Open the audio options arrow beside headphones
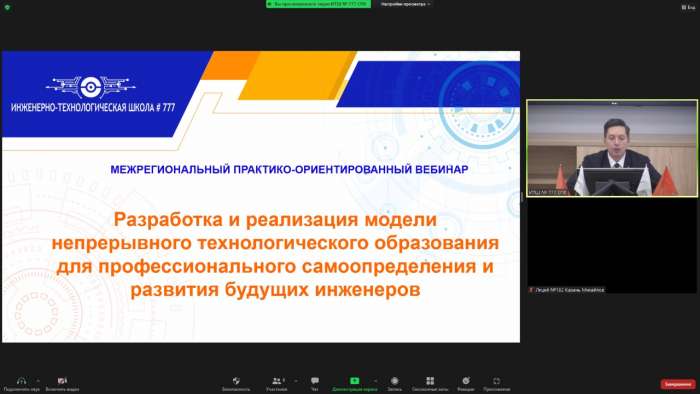This screenshot has height=394, width=700. point(38,381)
